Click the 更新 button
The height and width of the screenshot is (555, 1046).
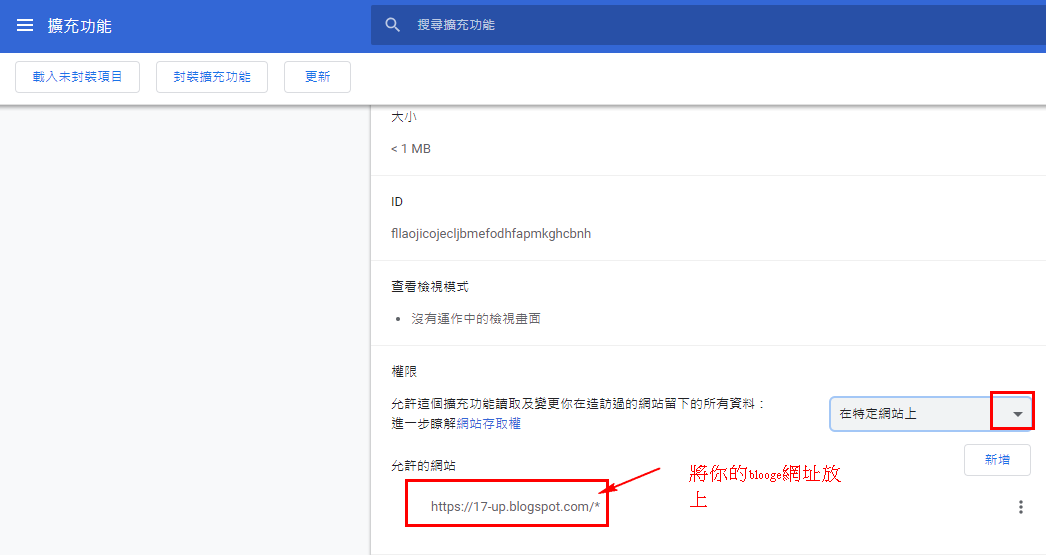coord(318,77)
